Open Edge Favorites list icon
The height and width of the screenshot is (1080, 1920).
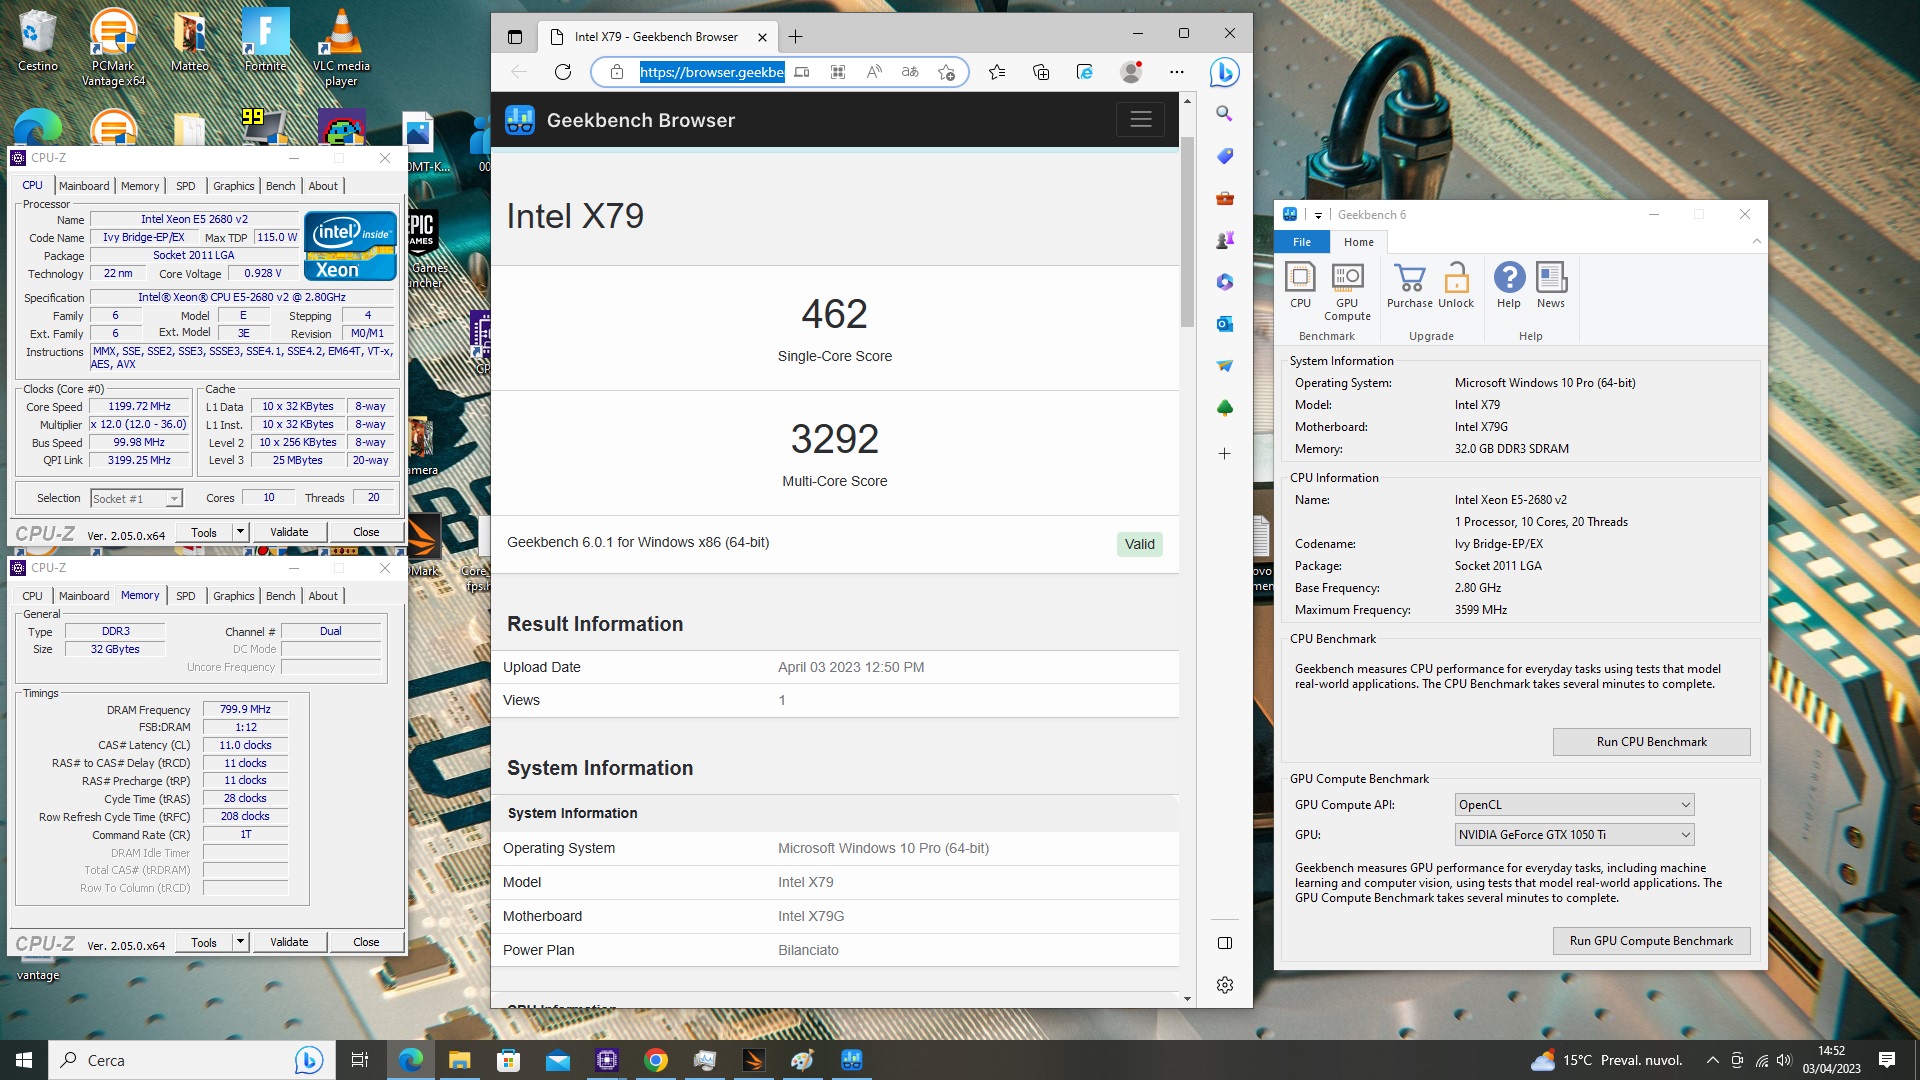click(x=997, y=72)
